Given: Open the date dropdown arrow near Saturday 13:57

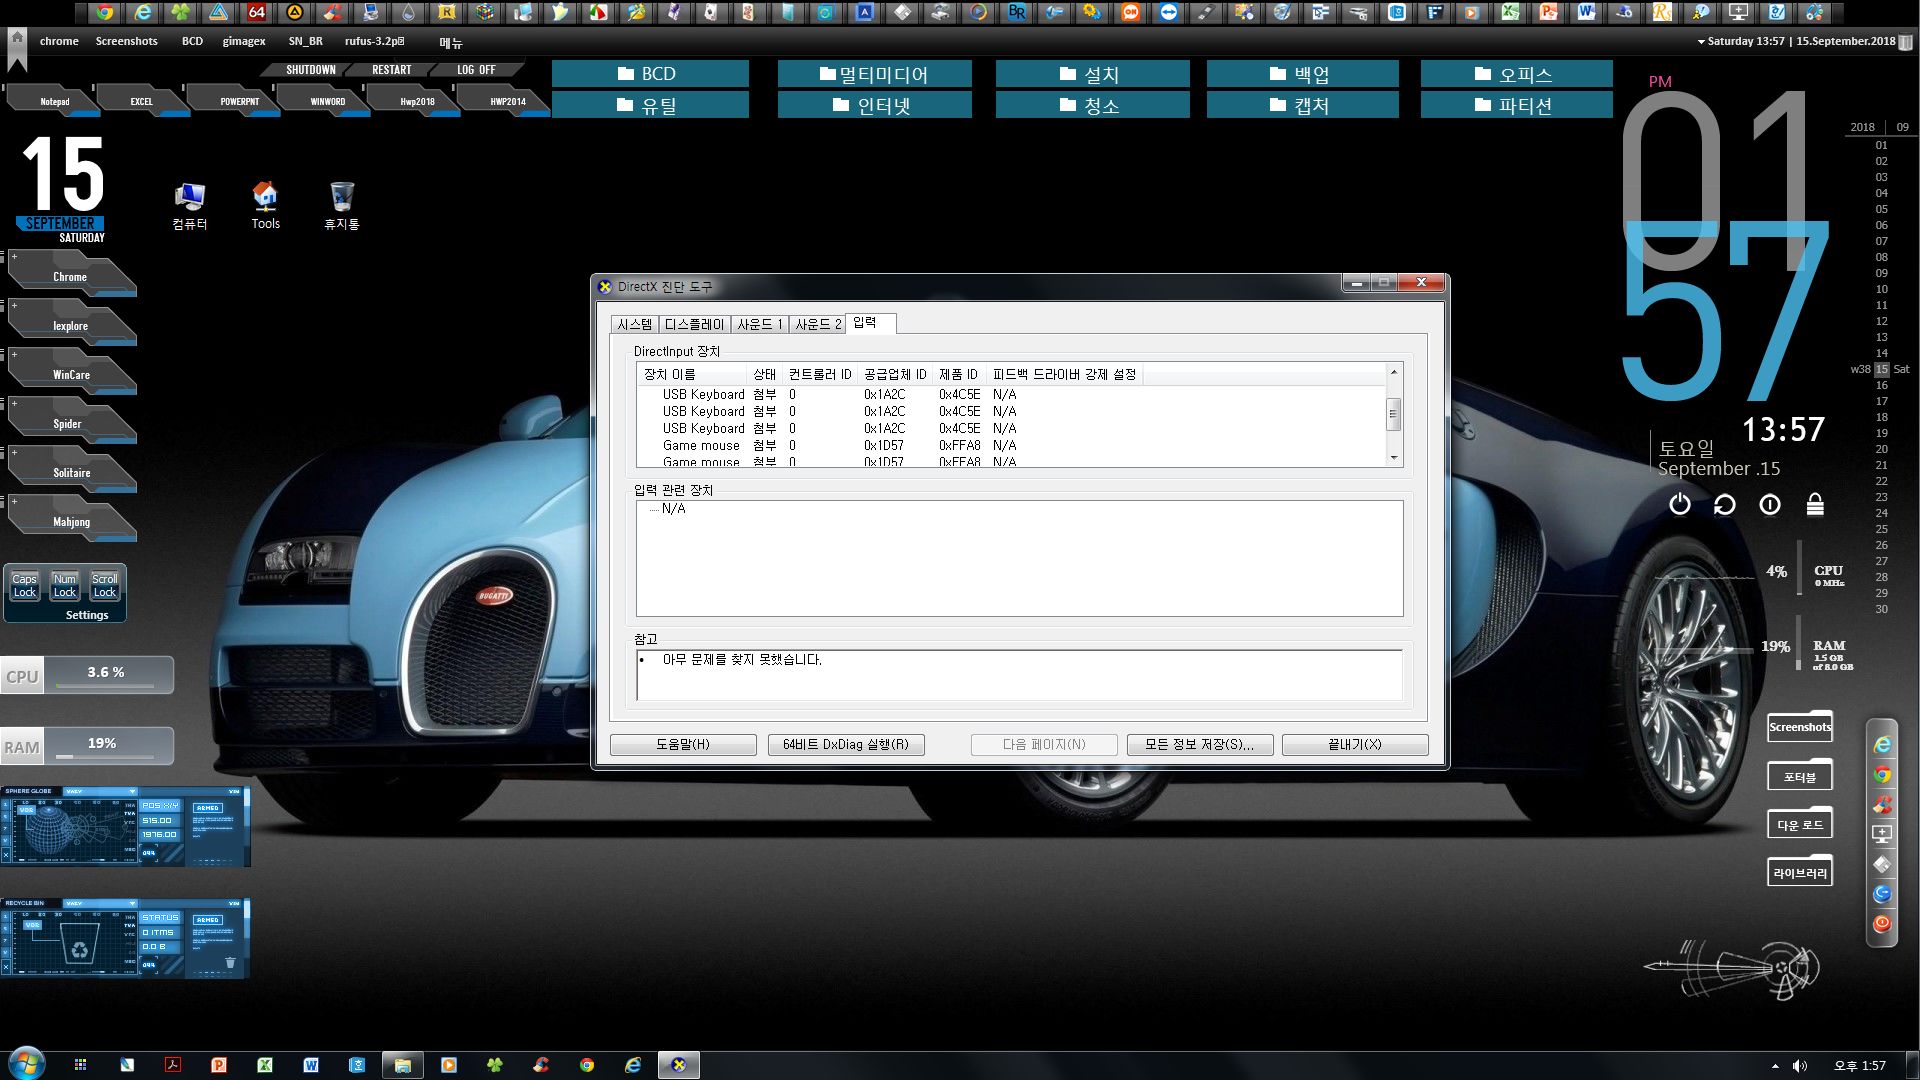Looking at the screenshot, I should (x=1701, y=41).
